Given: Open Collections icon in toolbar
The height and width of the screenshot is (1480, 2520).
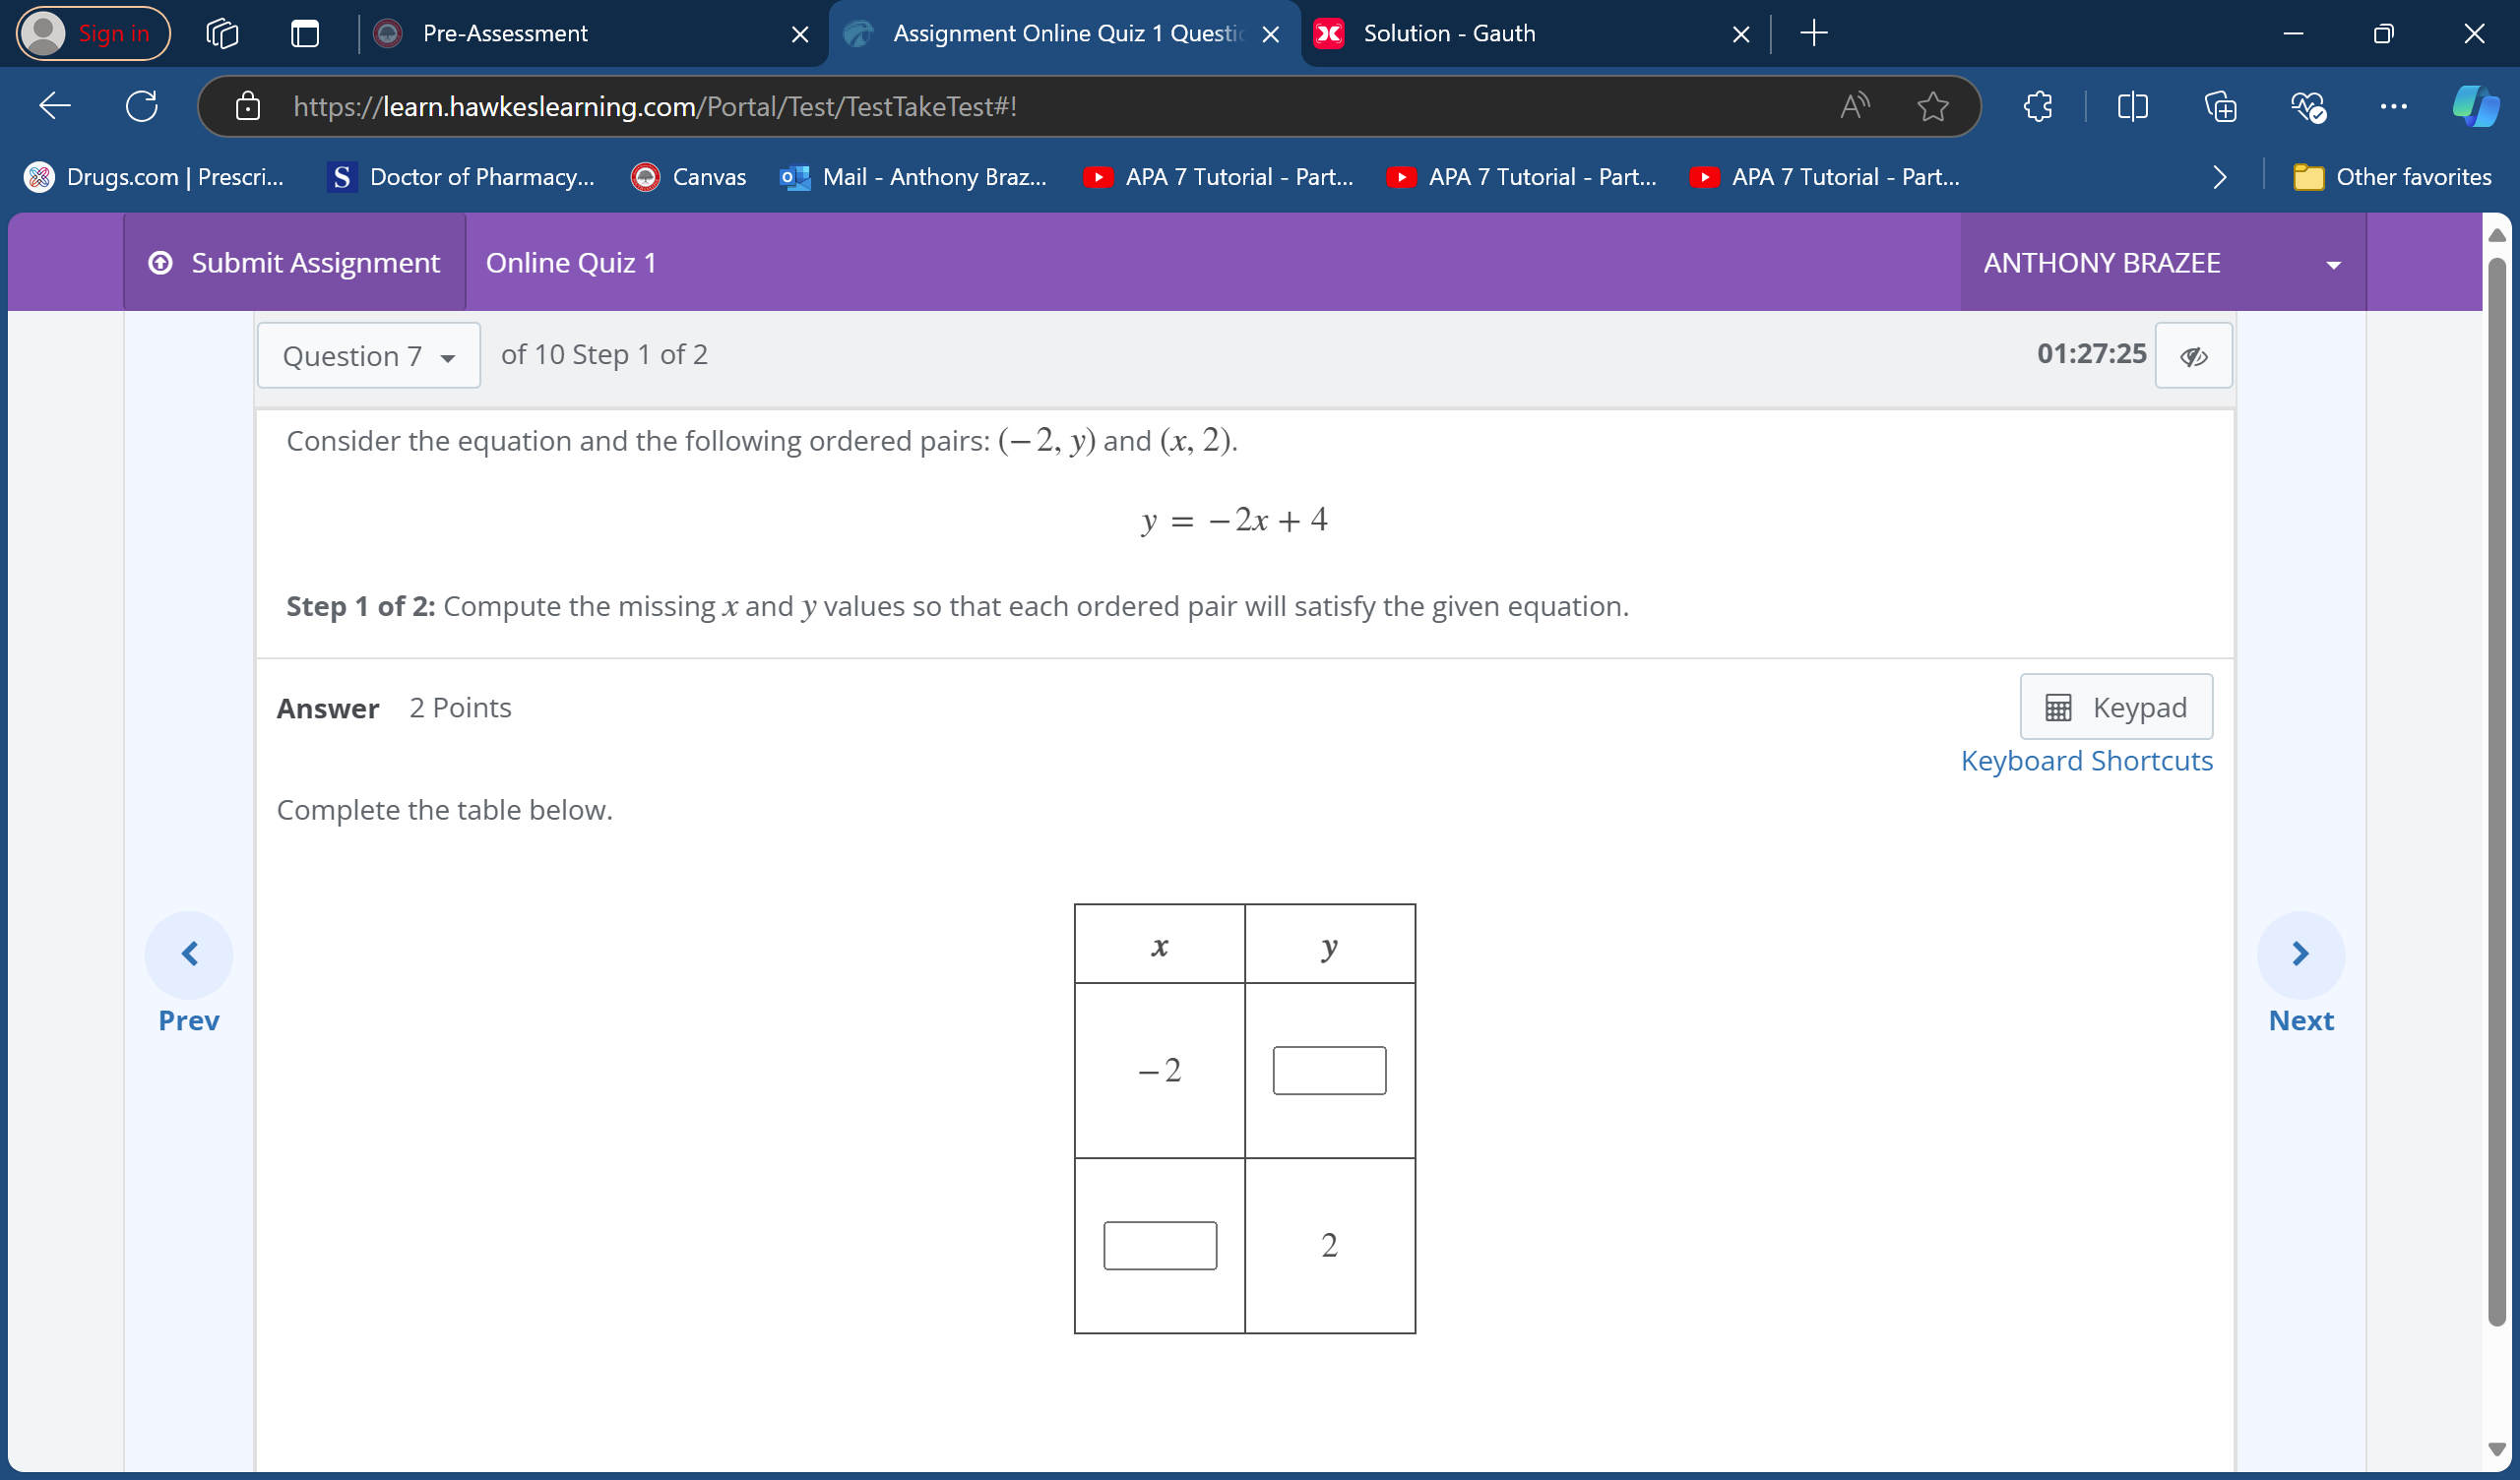Looking at the screenshot, I should click(2220, 105).
